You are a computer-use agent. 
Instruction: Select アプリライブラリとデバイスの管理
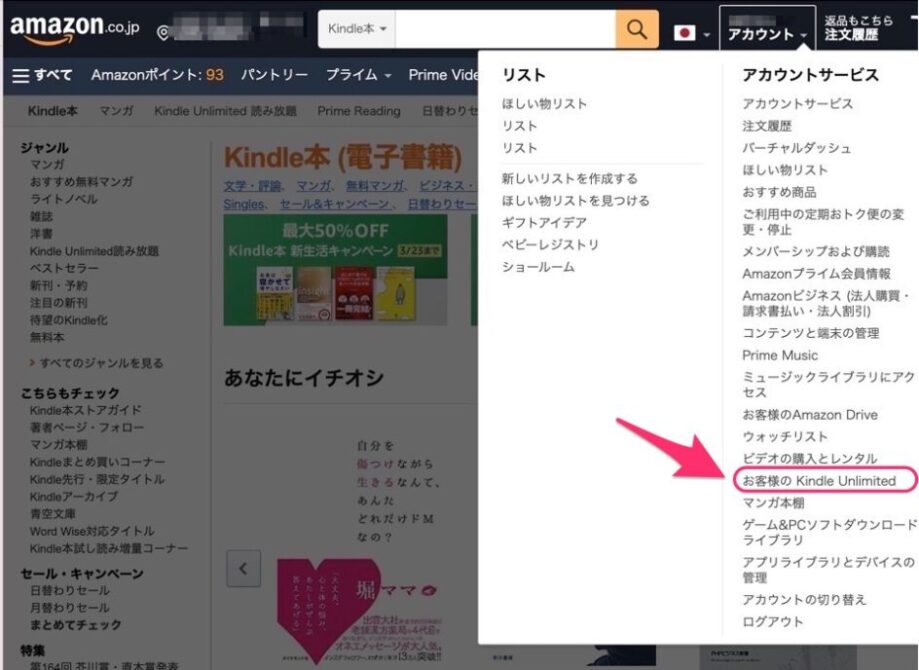pyautogui.click(x=828, y=570)
